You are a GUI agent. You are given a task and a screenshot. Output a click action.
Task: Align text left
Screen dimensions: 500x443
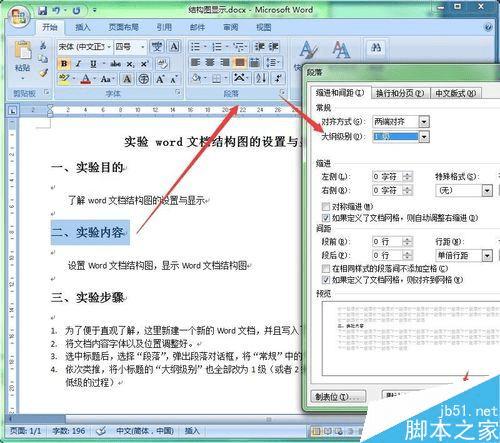pyautogui.click(x=195, y=62)
